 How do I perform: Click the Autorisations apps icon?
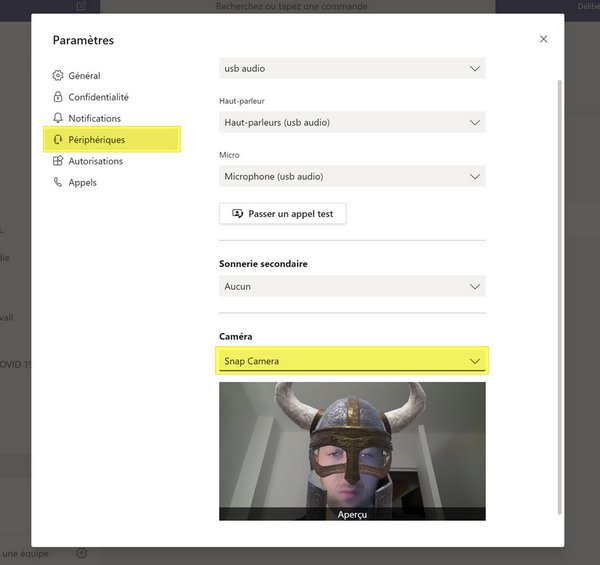[x=58, y=161]
